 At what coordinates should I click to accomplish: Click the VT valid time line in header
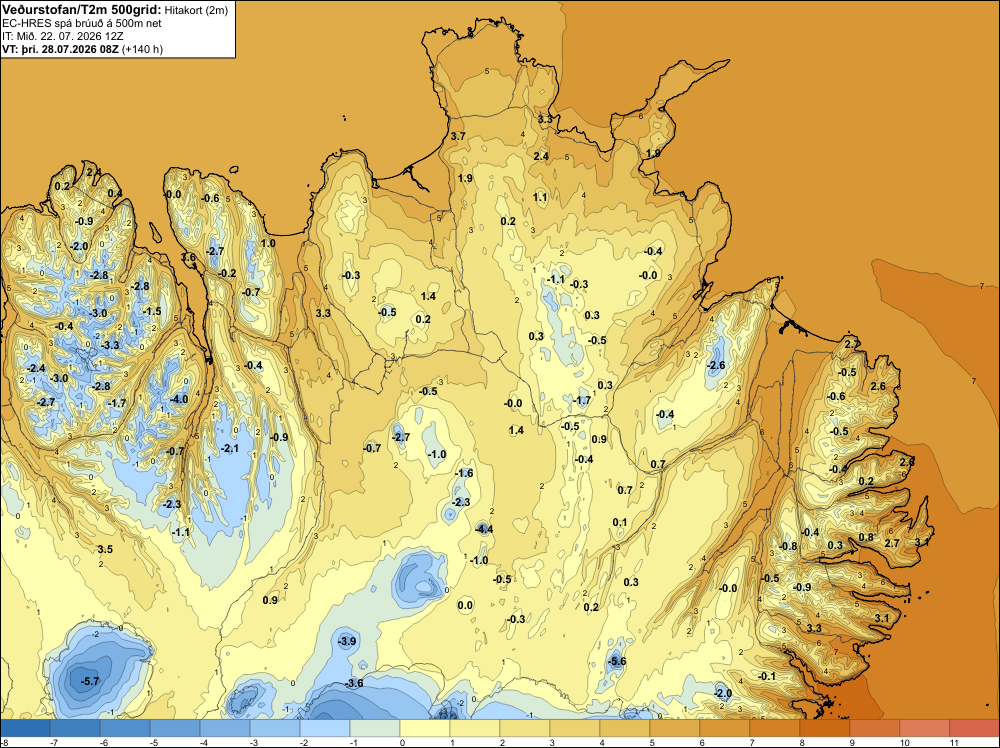82,49
